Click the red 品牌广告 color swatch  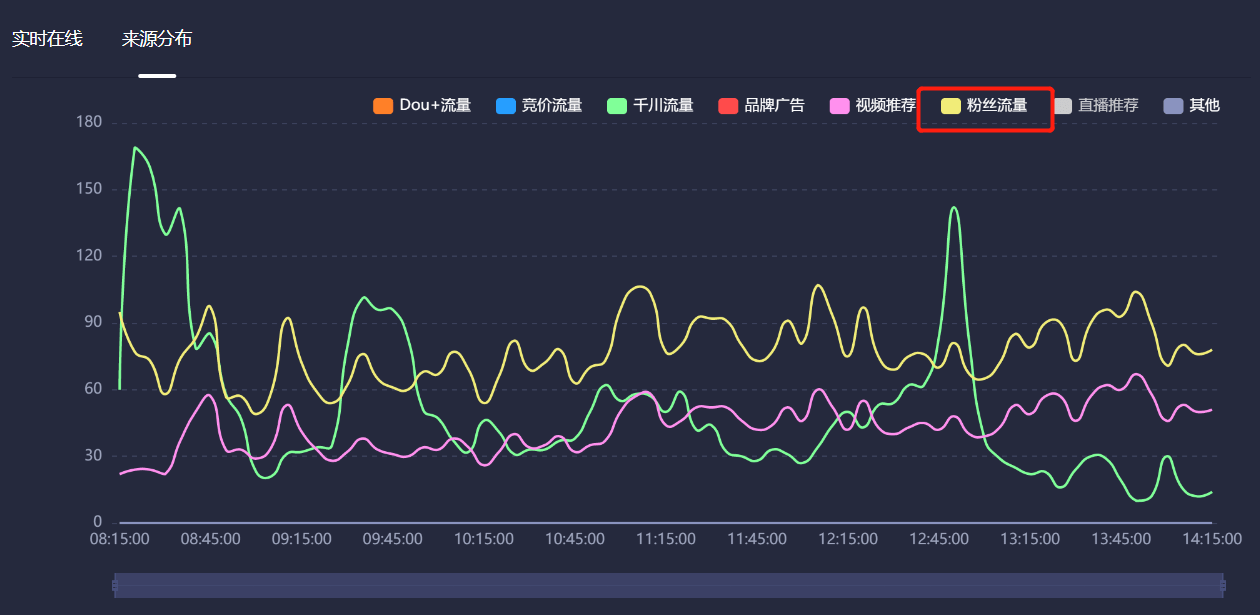(728, 105)
